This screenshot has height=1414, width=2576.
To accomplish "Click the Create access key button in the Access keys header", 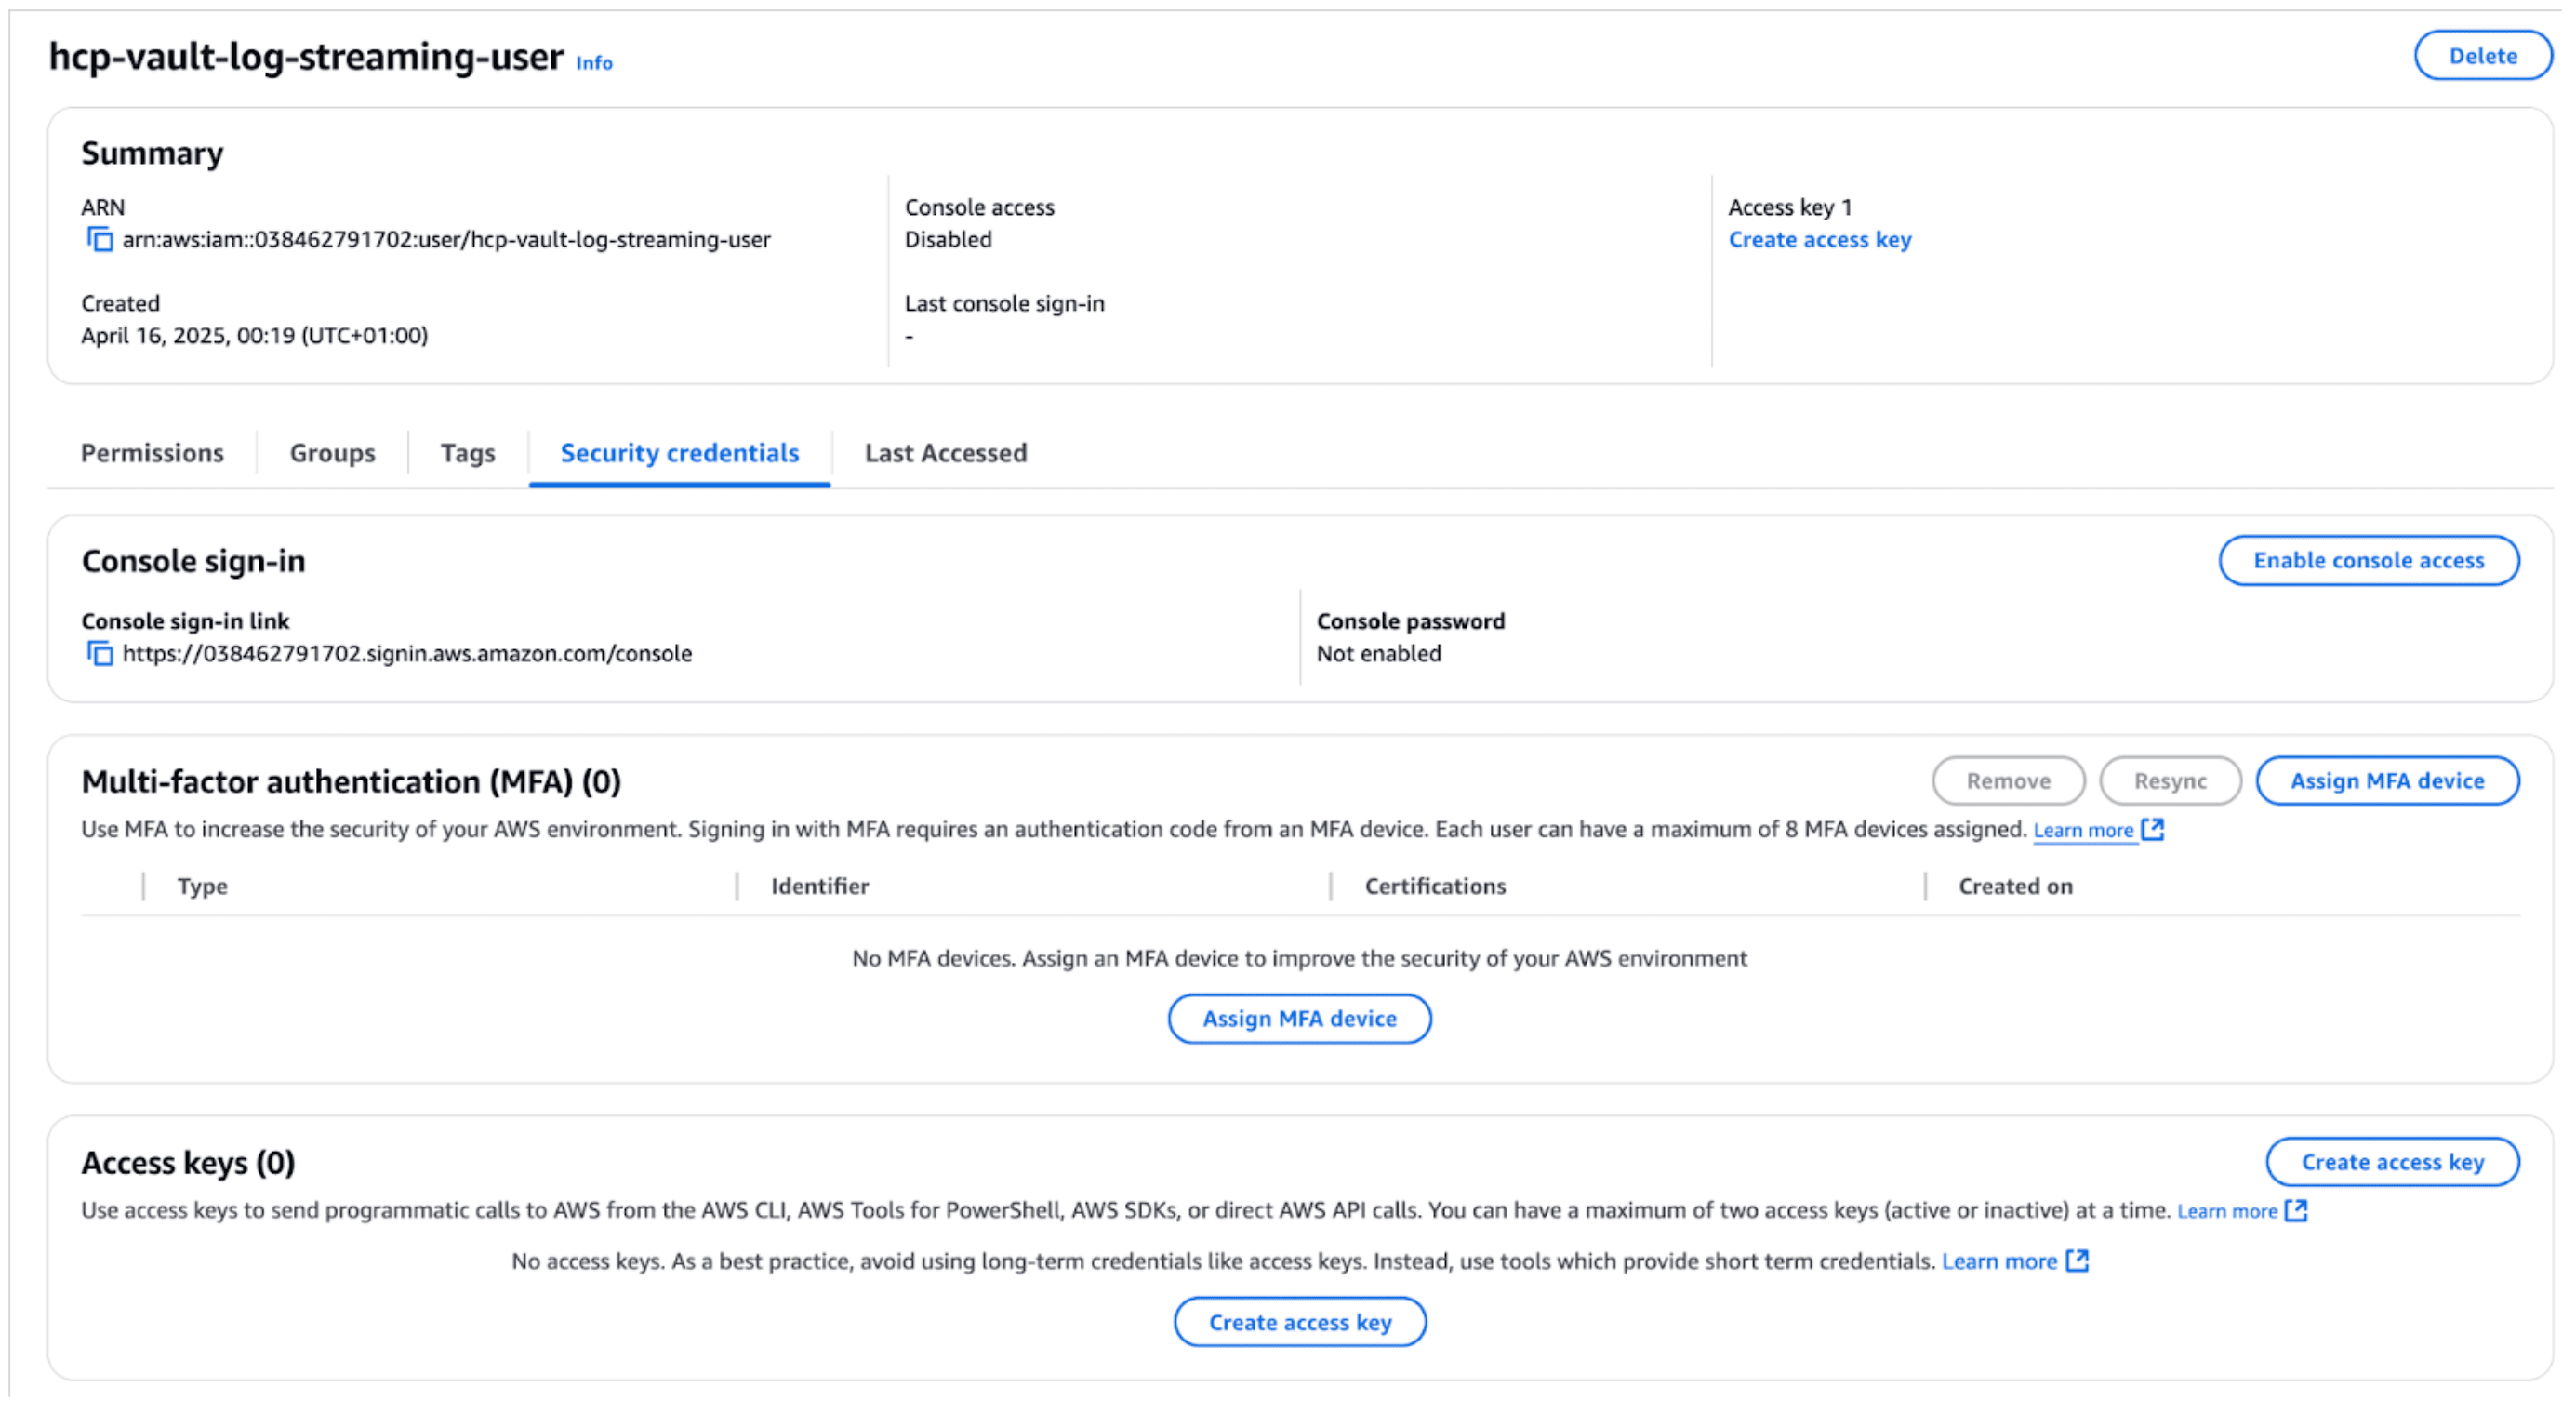I will [2392, 1162].
